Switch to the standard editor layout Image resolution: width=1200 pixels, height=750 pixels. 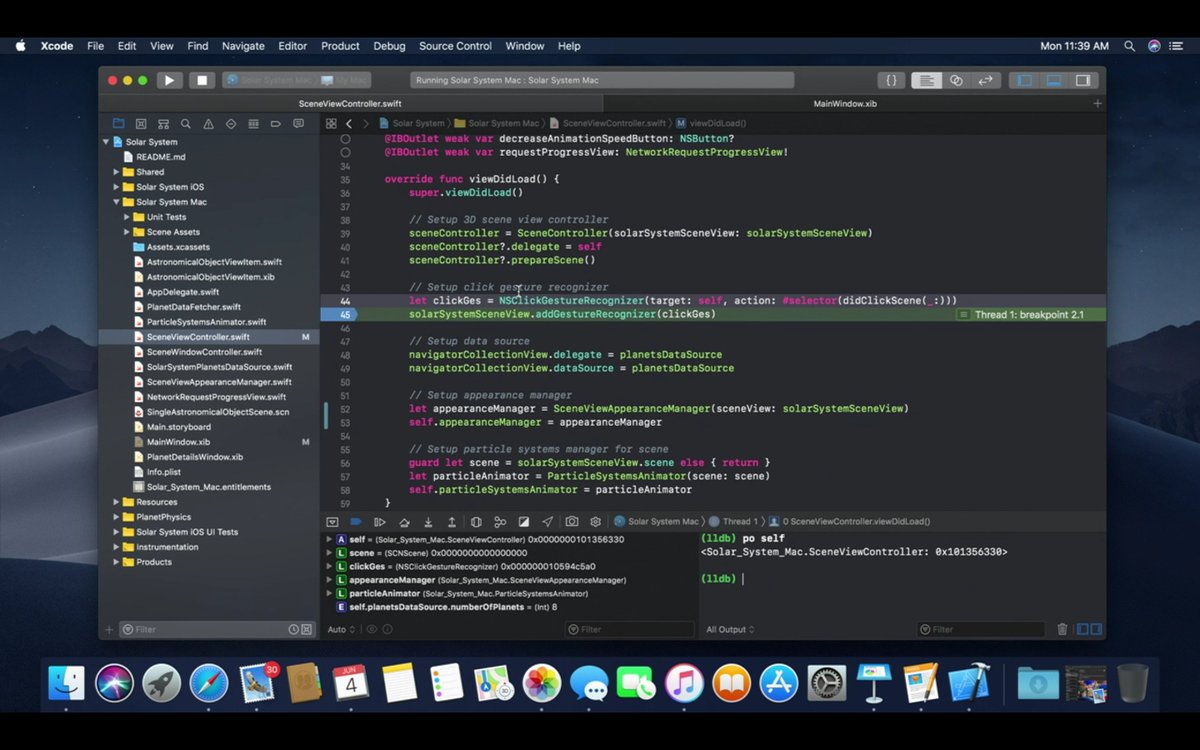pyautogui.click(x=926, y=80)
